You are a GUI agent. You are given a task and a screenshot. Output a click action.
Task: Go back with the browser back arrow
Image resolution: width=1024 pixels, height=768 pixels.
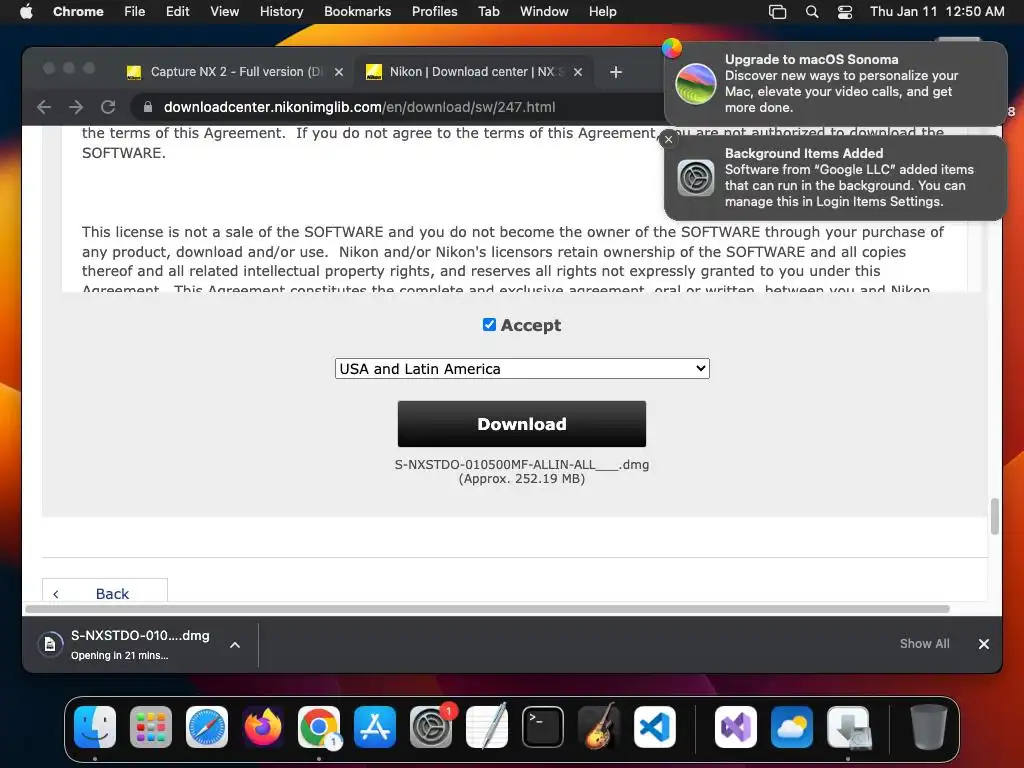coord(44,107)
